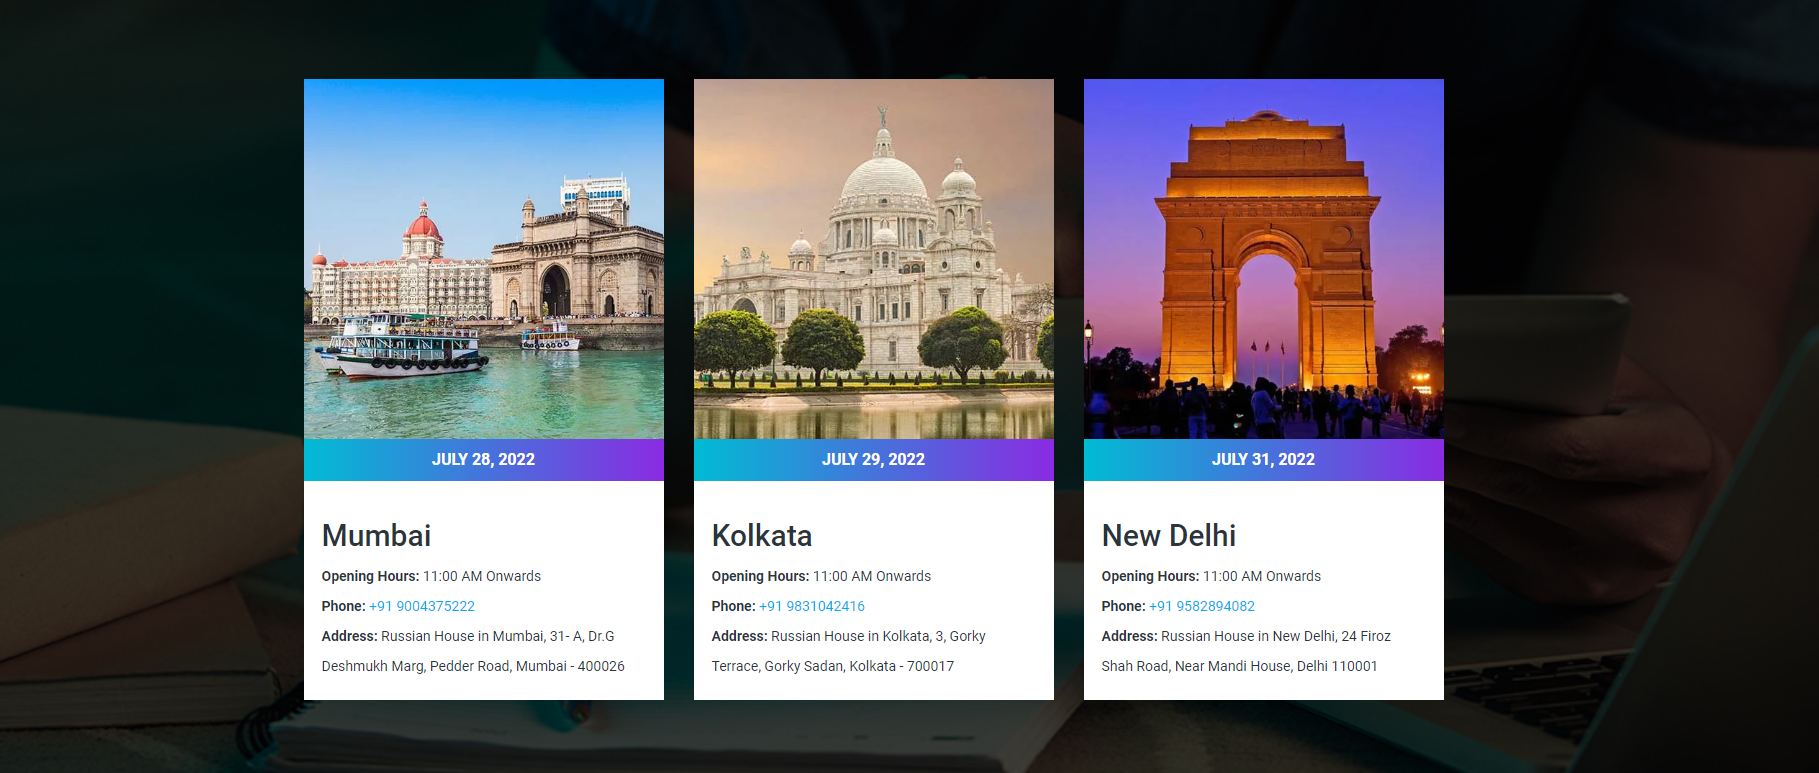Click the Mumbai Gateway of India photo
1819x773 pixels.
coord(483,259)
